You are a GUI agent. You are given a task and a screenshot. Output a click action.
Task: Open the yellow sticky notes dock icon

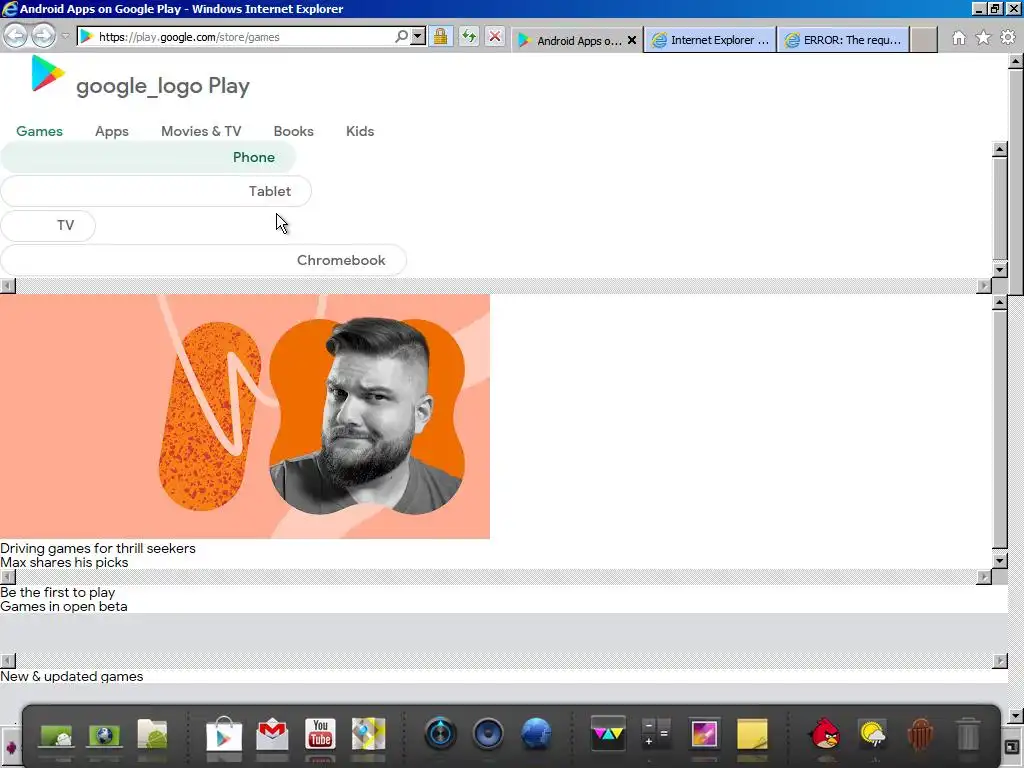pyautogui.click(x=752, y=734)
